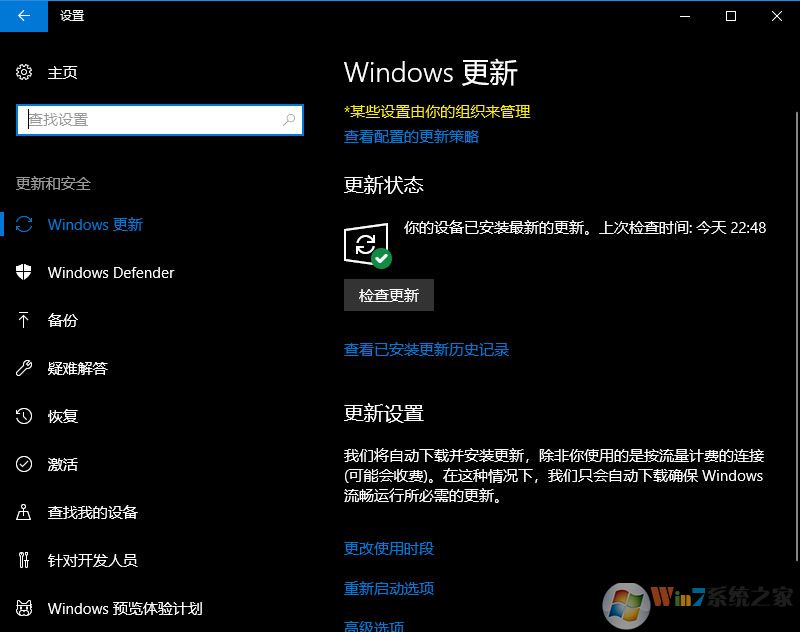
Task: Open the 备份 (Backup) section icon
Action: [x=24, y=320]
